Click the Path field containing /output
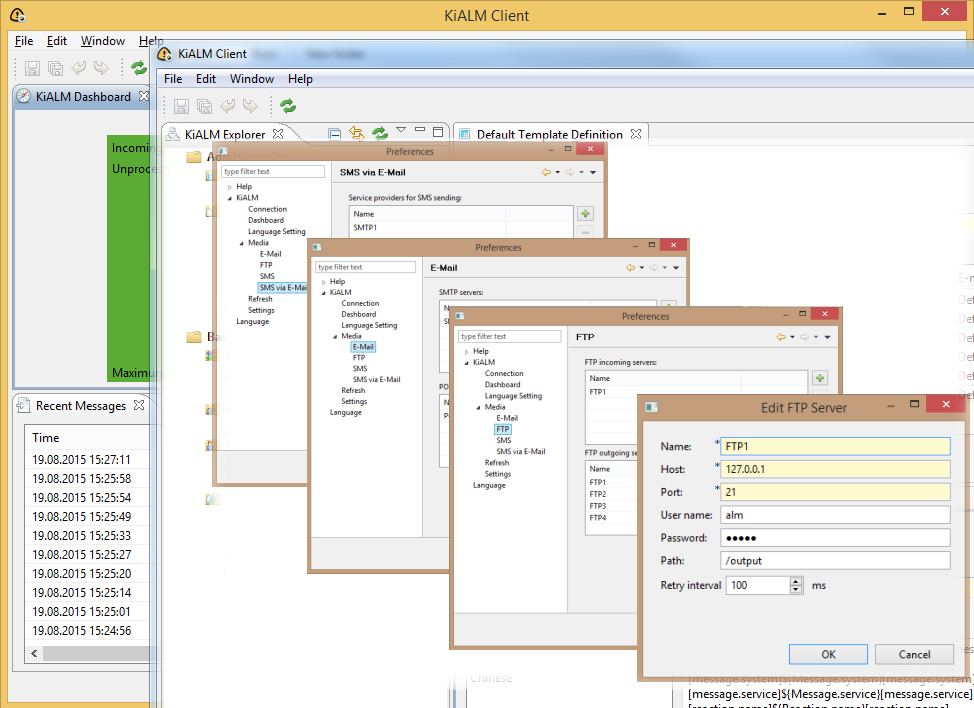This screenshot has height=708, width=974. pyautogui.click(x=835, y=560)
